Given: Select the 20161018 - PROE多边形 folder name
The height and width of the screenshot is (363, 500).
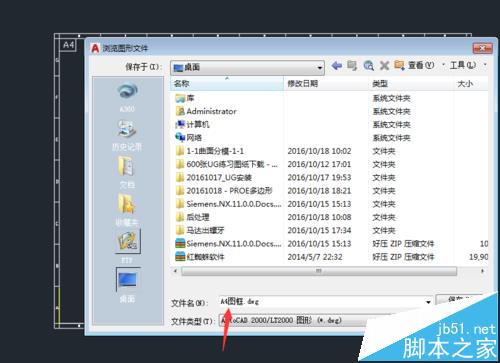Looking at the screenshot, I should (x=229, y=191).
